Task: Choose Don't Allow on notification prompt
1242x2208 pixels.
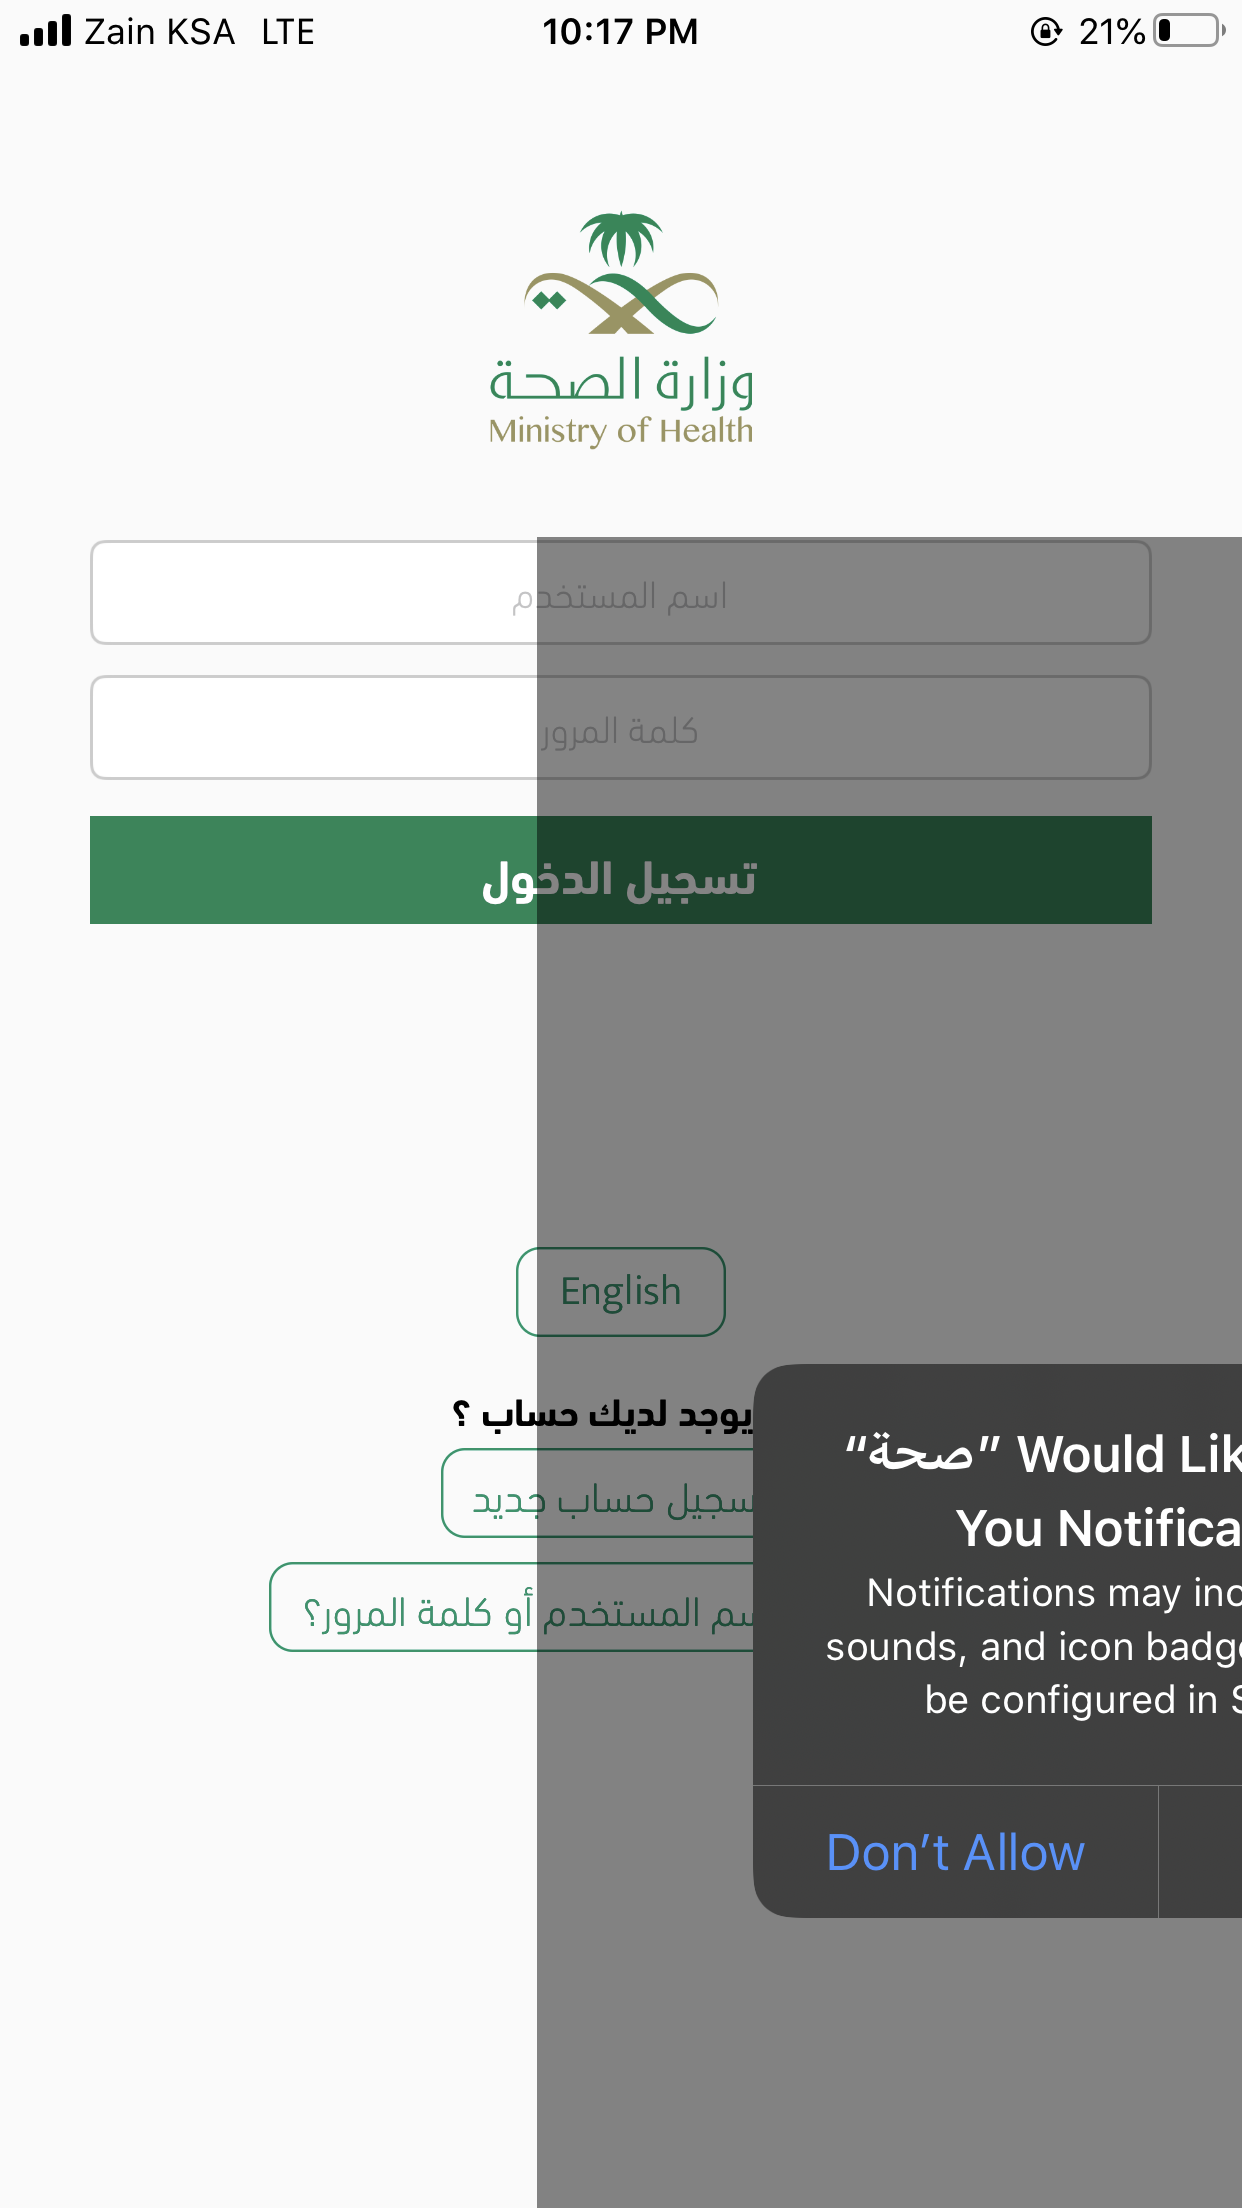Action: click(955, 1852)
